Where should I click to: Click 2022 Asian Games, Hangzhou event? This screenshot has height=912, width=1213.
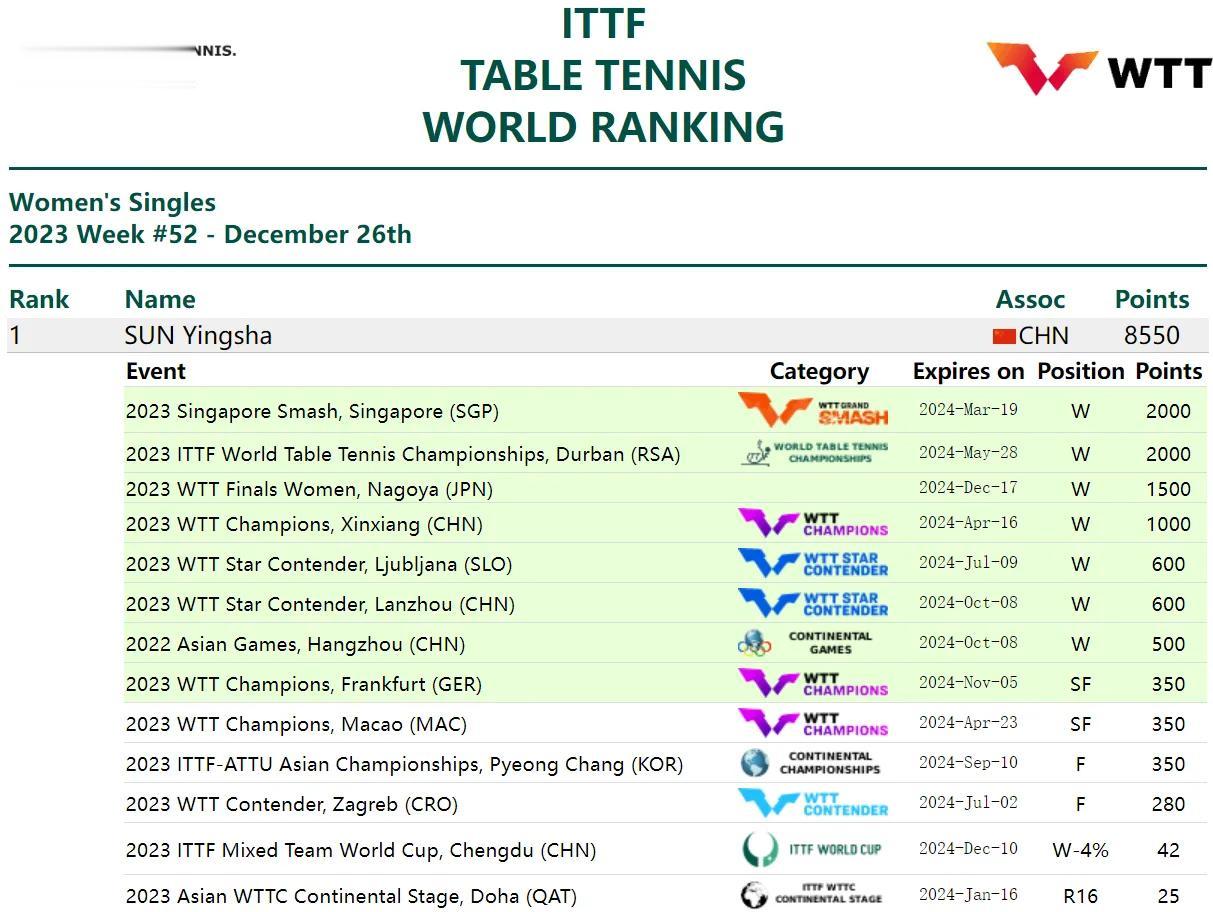[295, 644]
